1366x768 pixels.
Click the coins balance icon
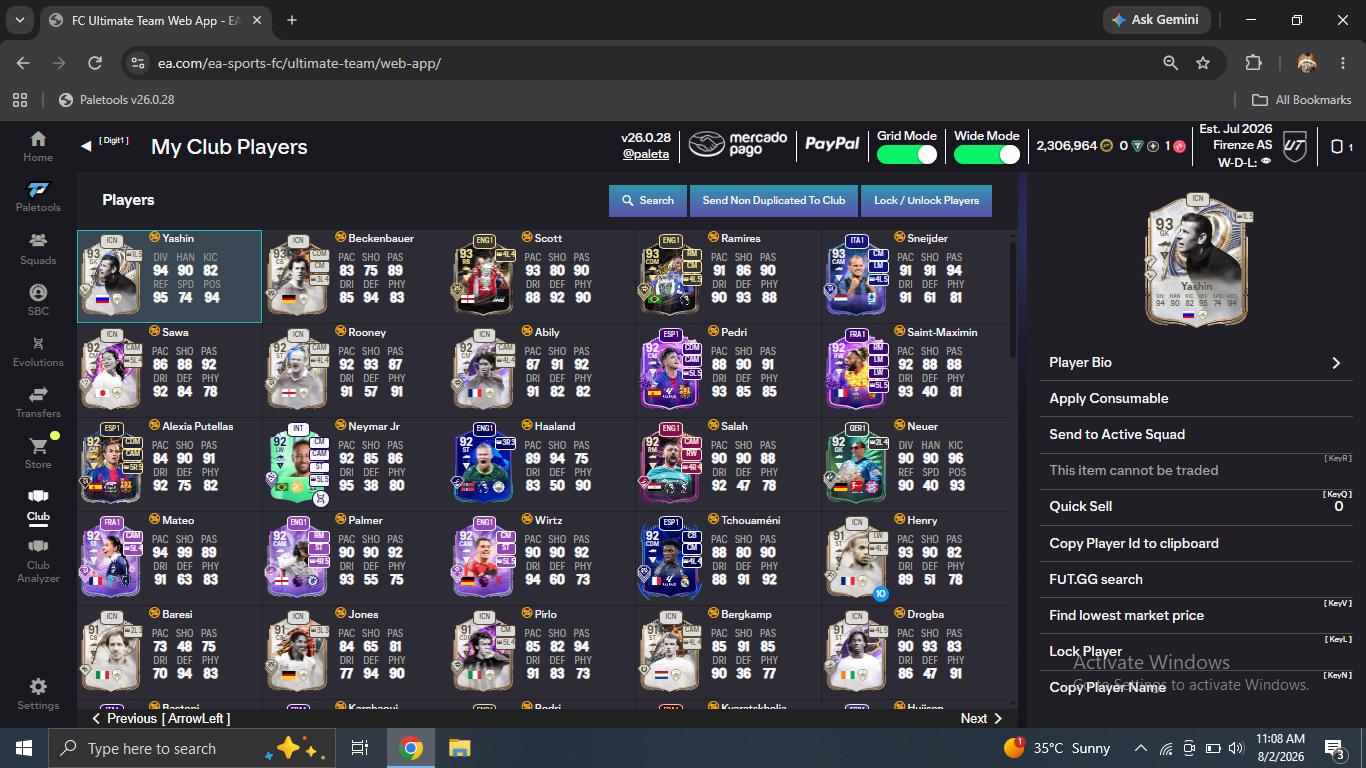click(x=1106, y=146)
